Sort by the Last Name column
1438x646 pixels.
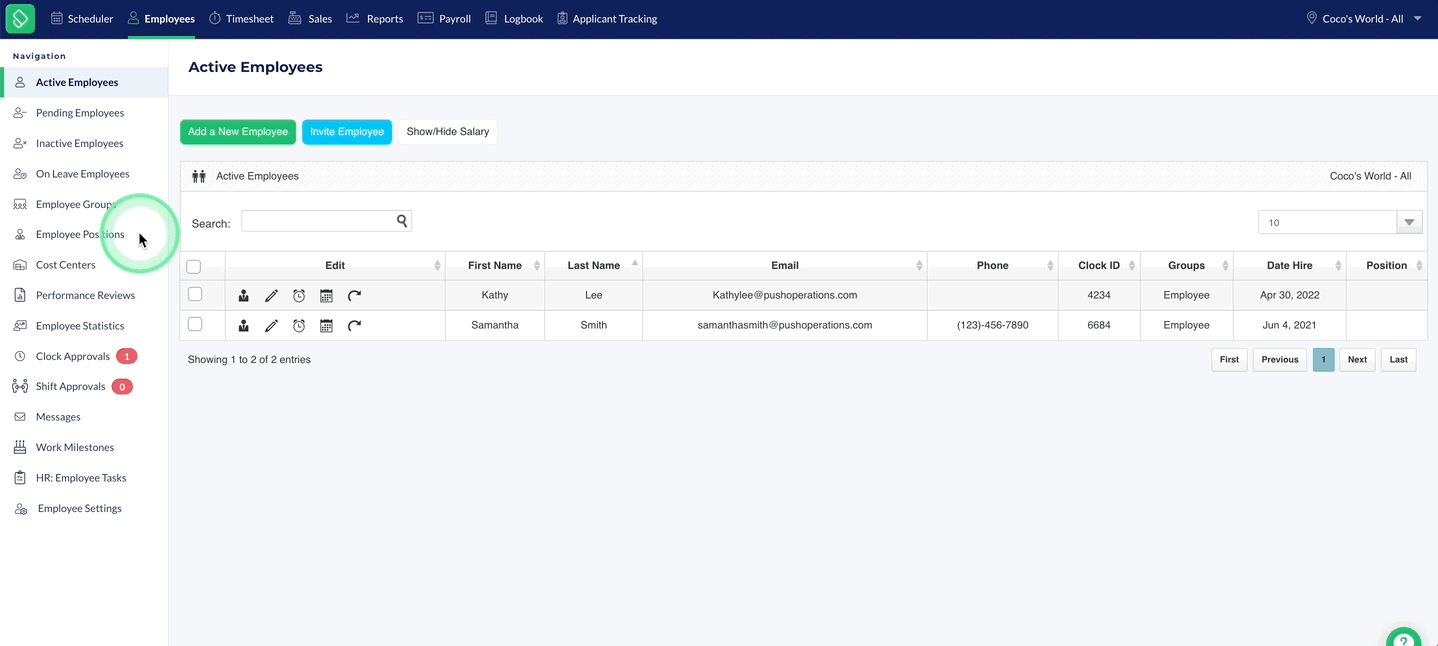pyautogui.click(x=594, y=266)
